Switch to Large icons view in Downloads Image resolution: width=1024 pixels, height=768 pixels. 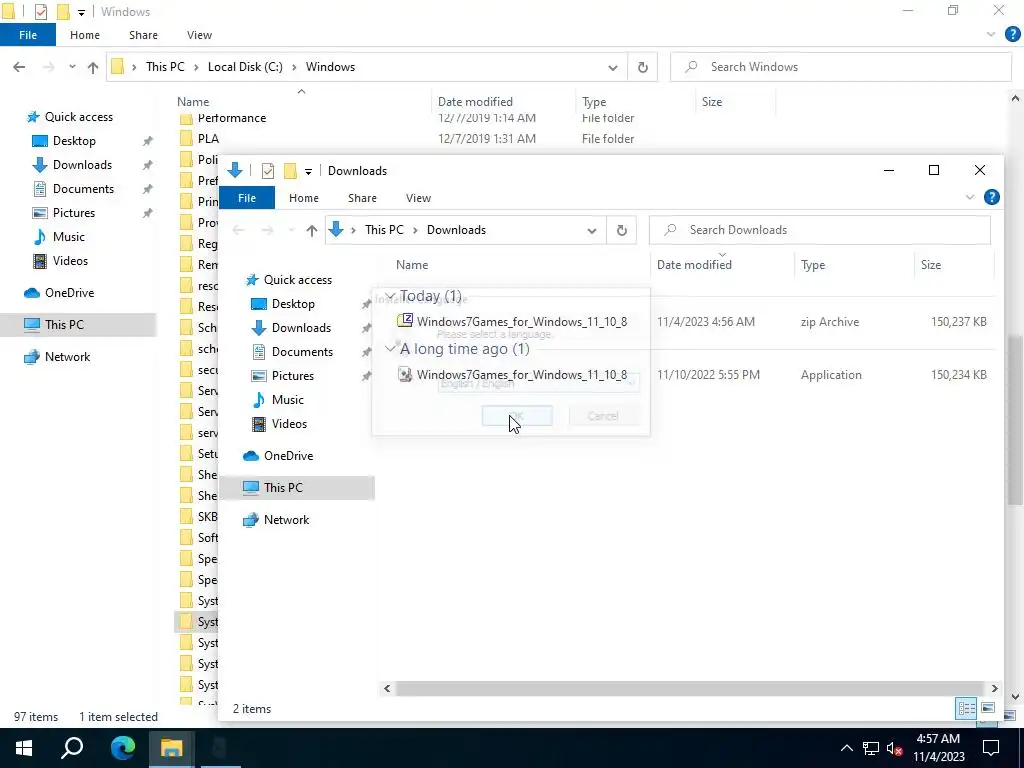987,708
